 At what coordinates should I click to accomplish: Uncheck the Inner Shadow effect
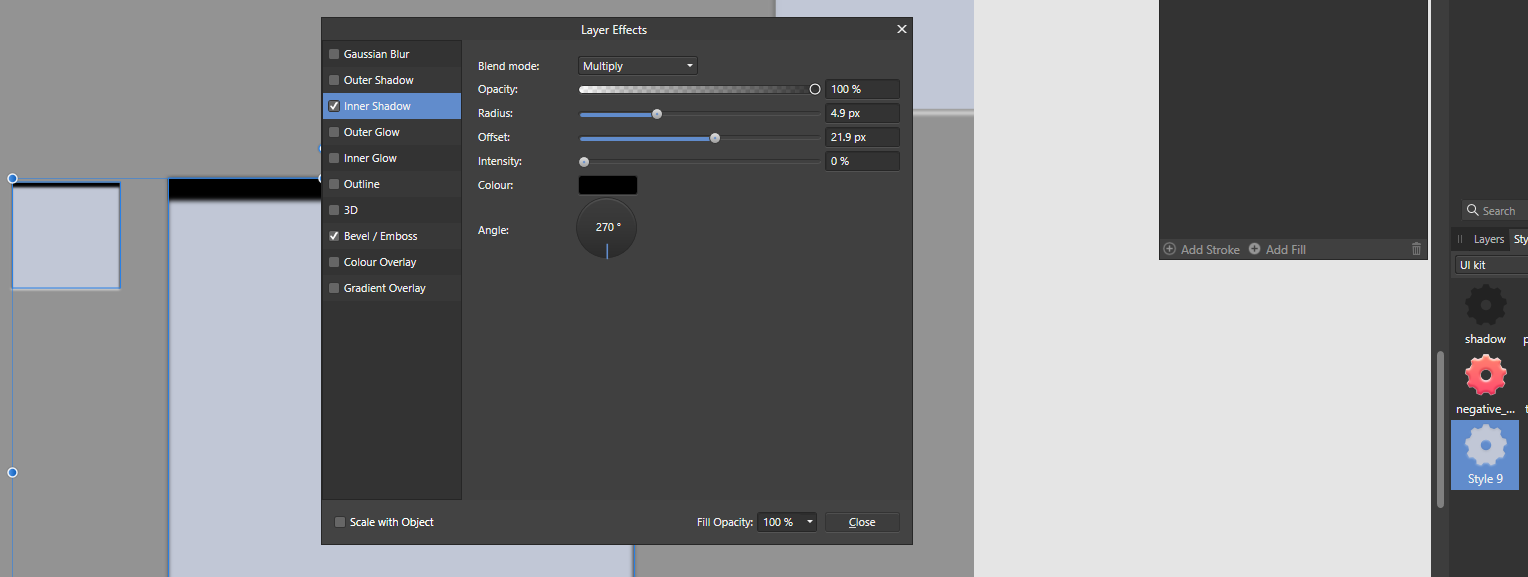[x=334, y=106]
